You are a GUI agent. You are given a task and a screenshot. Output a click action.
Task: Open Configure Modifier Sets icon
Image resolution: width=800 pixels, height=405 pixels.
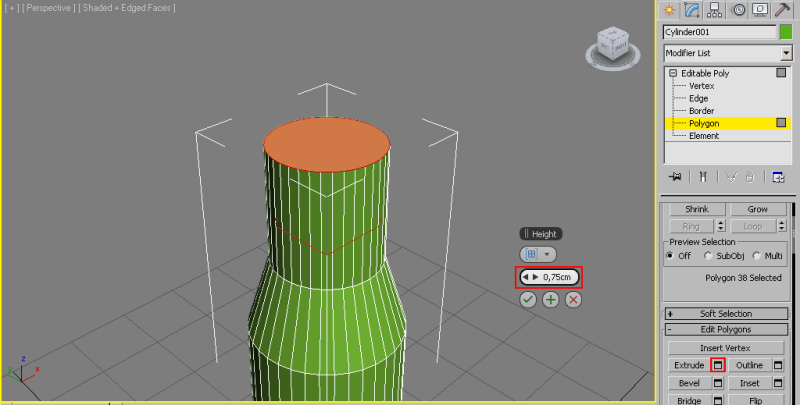point(778,176)
